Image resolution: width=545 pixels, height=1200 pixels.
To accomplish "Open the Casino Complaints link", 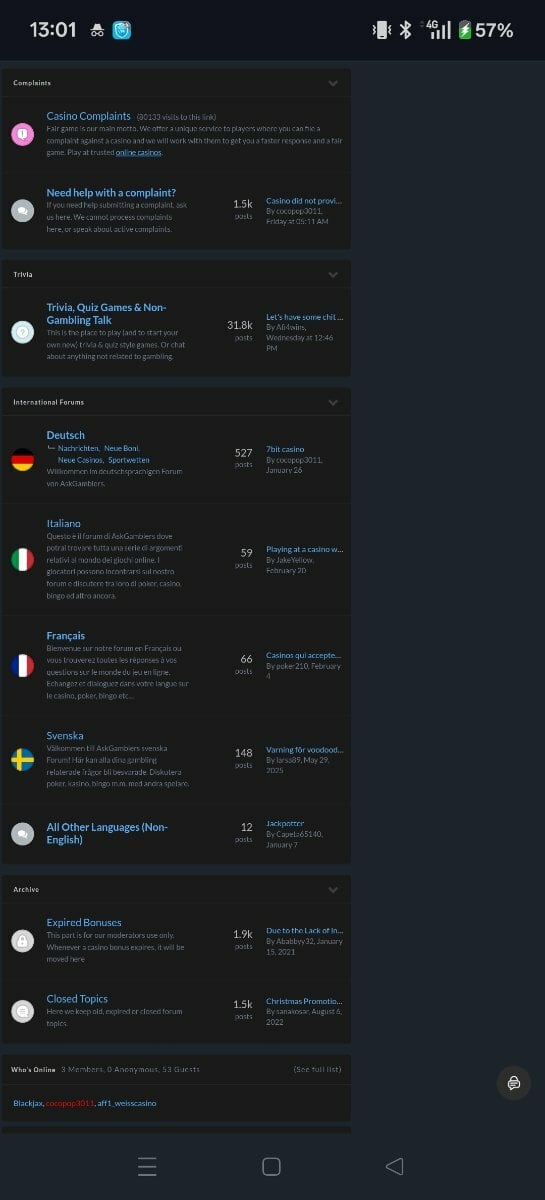I will tap(89, 116).
